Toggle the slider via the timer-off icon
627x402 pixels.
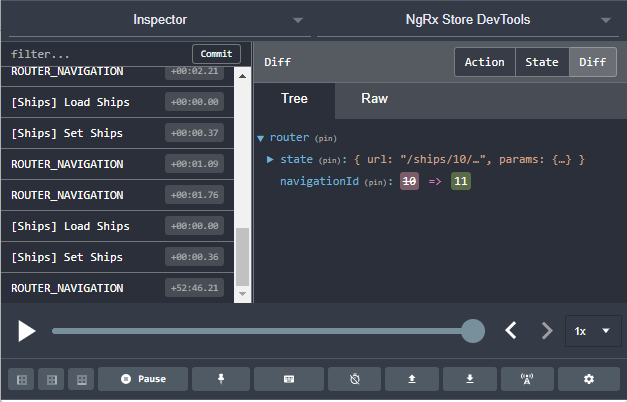[x=354, y=379]
